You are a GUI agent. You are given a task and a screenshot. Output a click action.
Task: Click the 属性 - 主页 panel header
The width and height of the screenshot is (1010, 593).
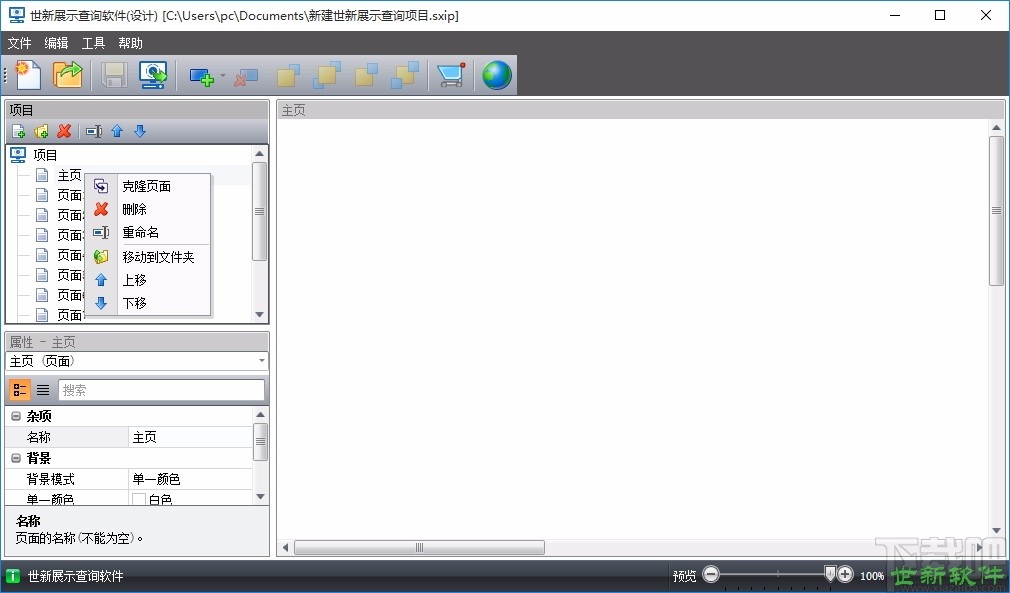pyautogui.click(x=137, y=342)
